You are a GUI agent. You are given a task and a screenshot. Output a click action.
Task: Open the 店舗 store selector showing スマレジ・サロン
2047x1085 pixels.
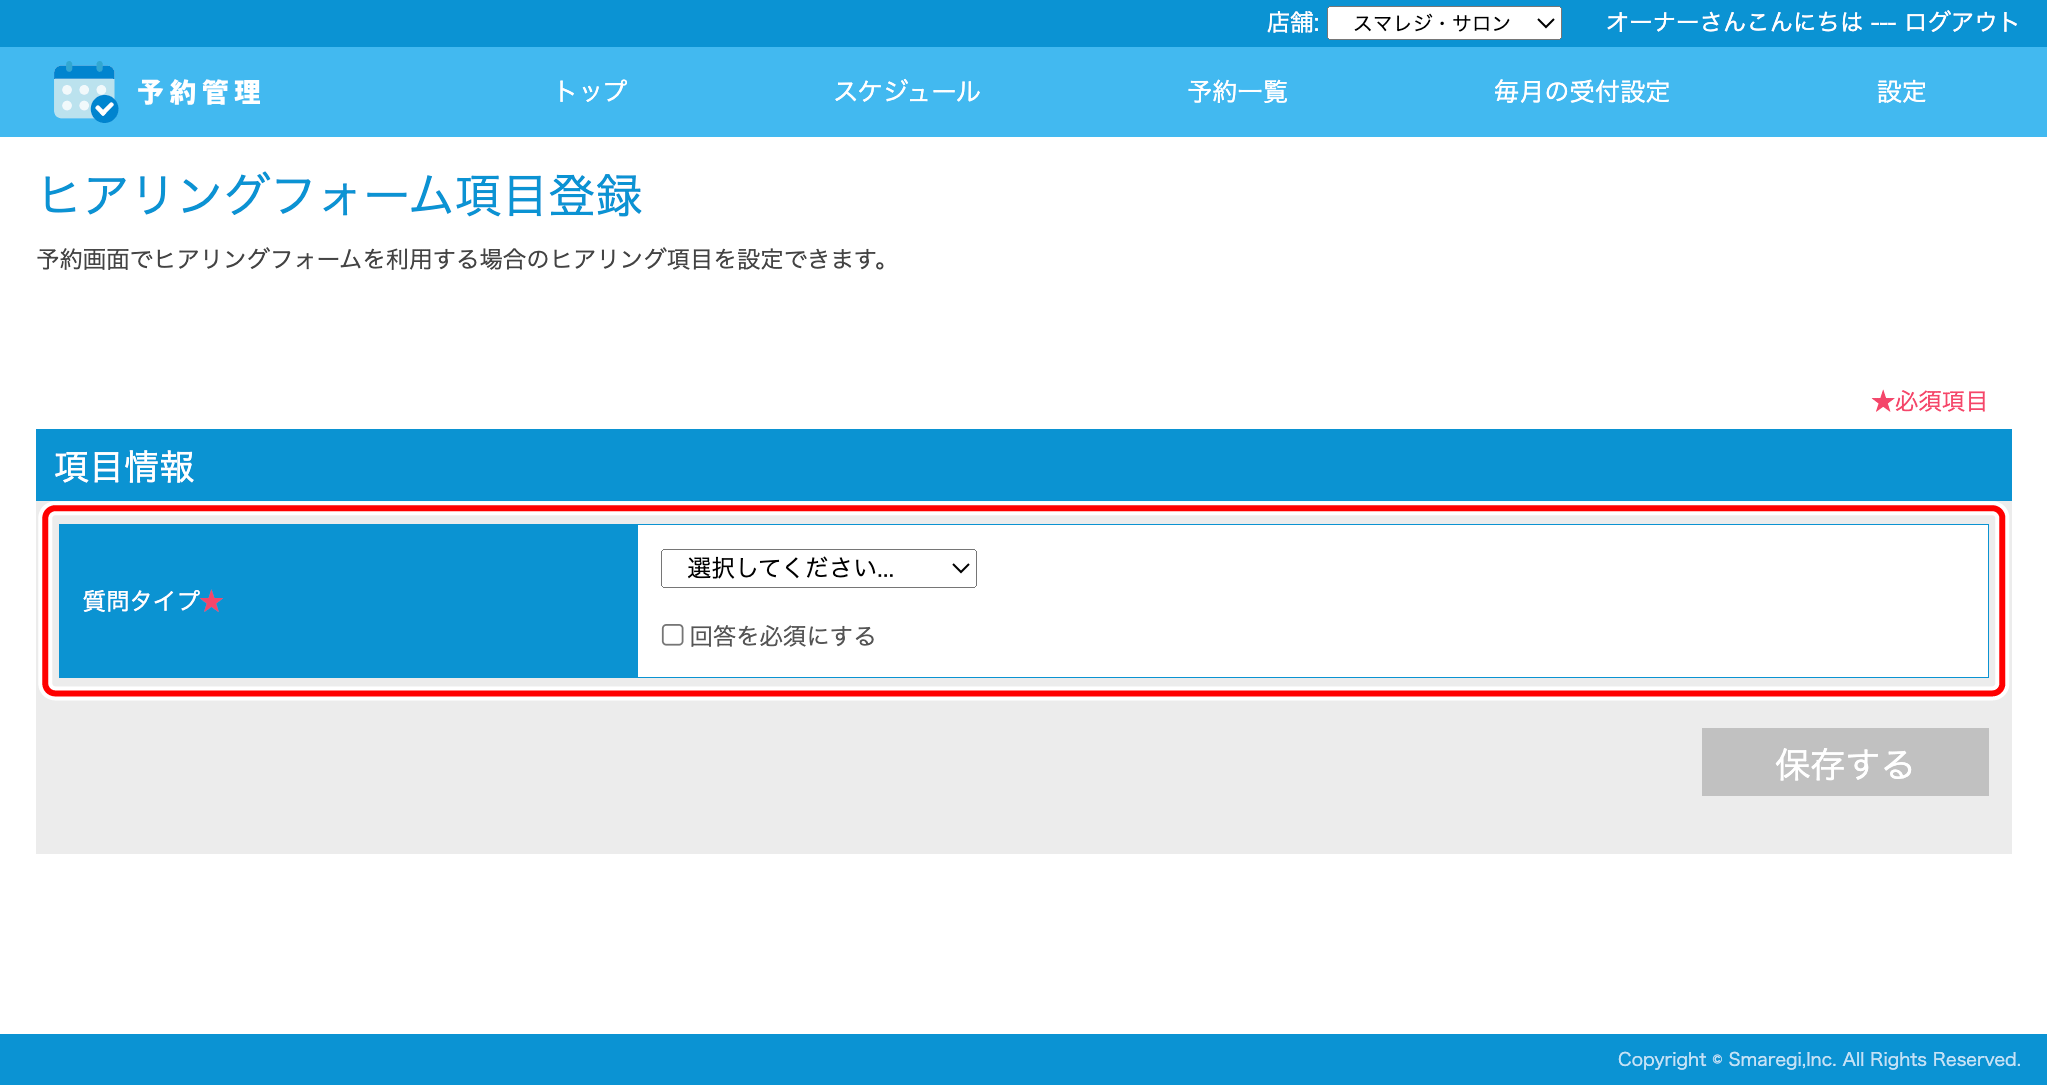pyautogui.click(x=1443, y=22)
